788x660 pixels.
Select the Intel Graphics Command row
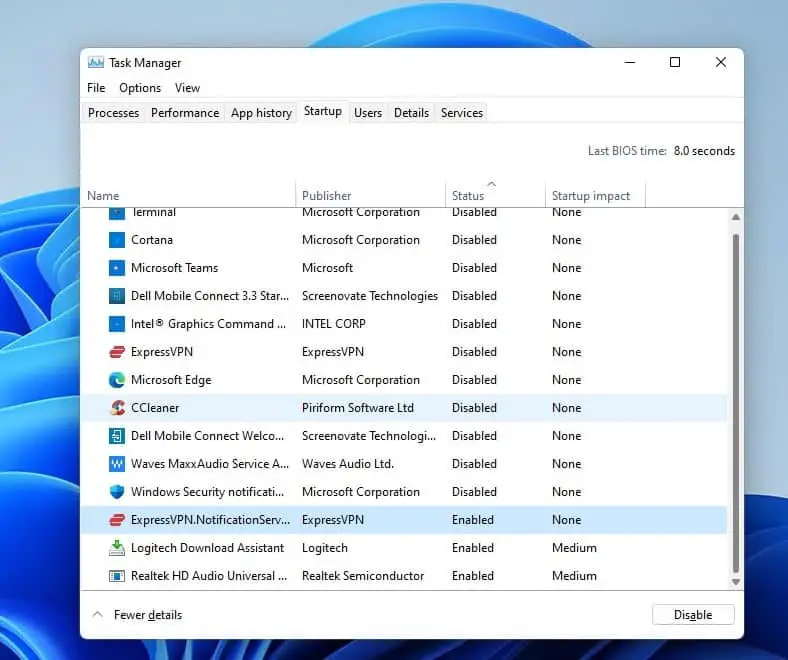pyautogui.click(x=300, y=324)
